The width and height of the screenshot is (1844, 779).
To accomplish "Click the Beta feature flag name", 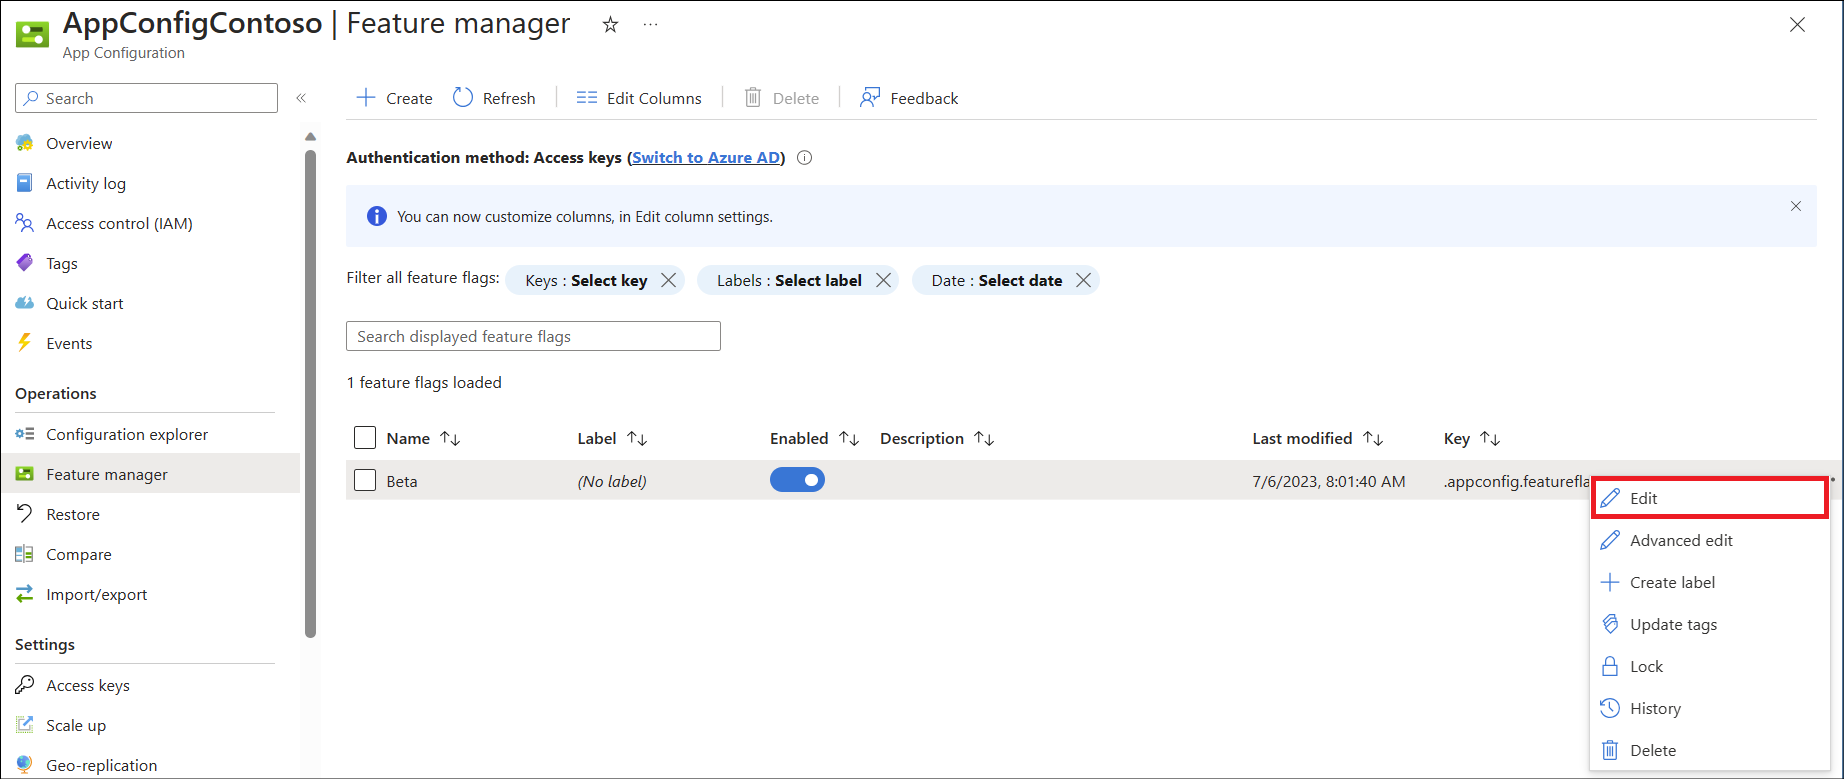I will tap(402, 481).
